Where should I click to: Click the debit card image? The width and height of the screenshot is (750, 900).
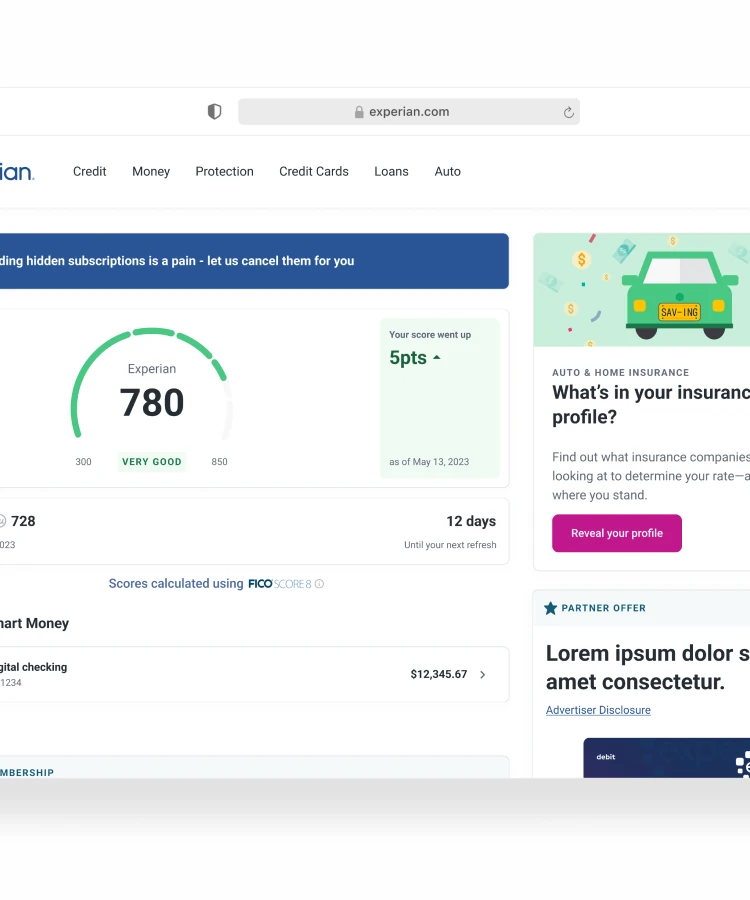pyautogui.click(x=667, y=758)
